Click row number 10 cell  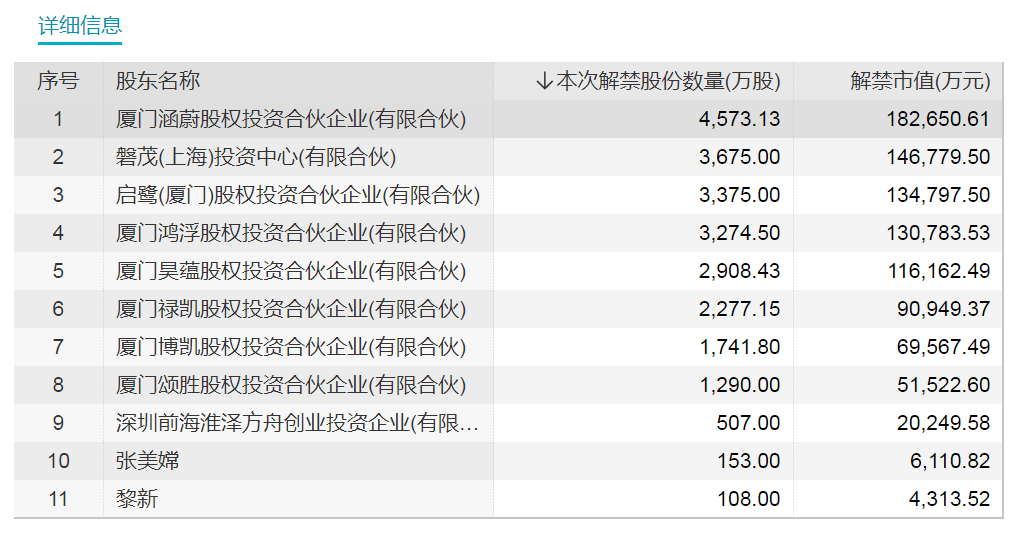58,461
